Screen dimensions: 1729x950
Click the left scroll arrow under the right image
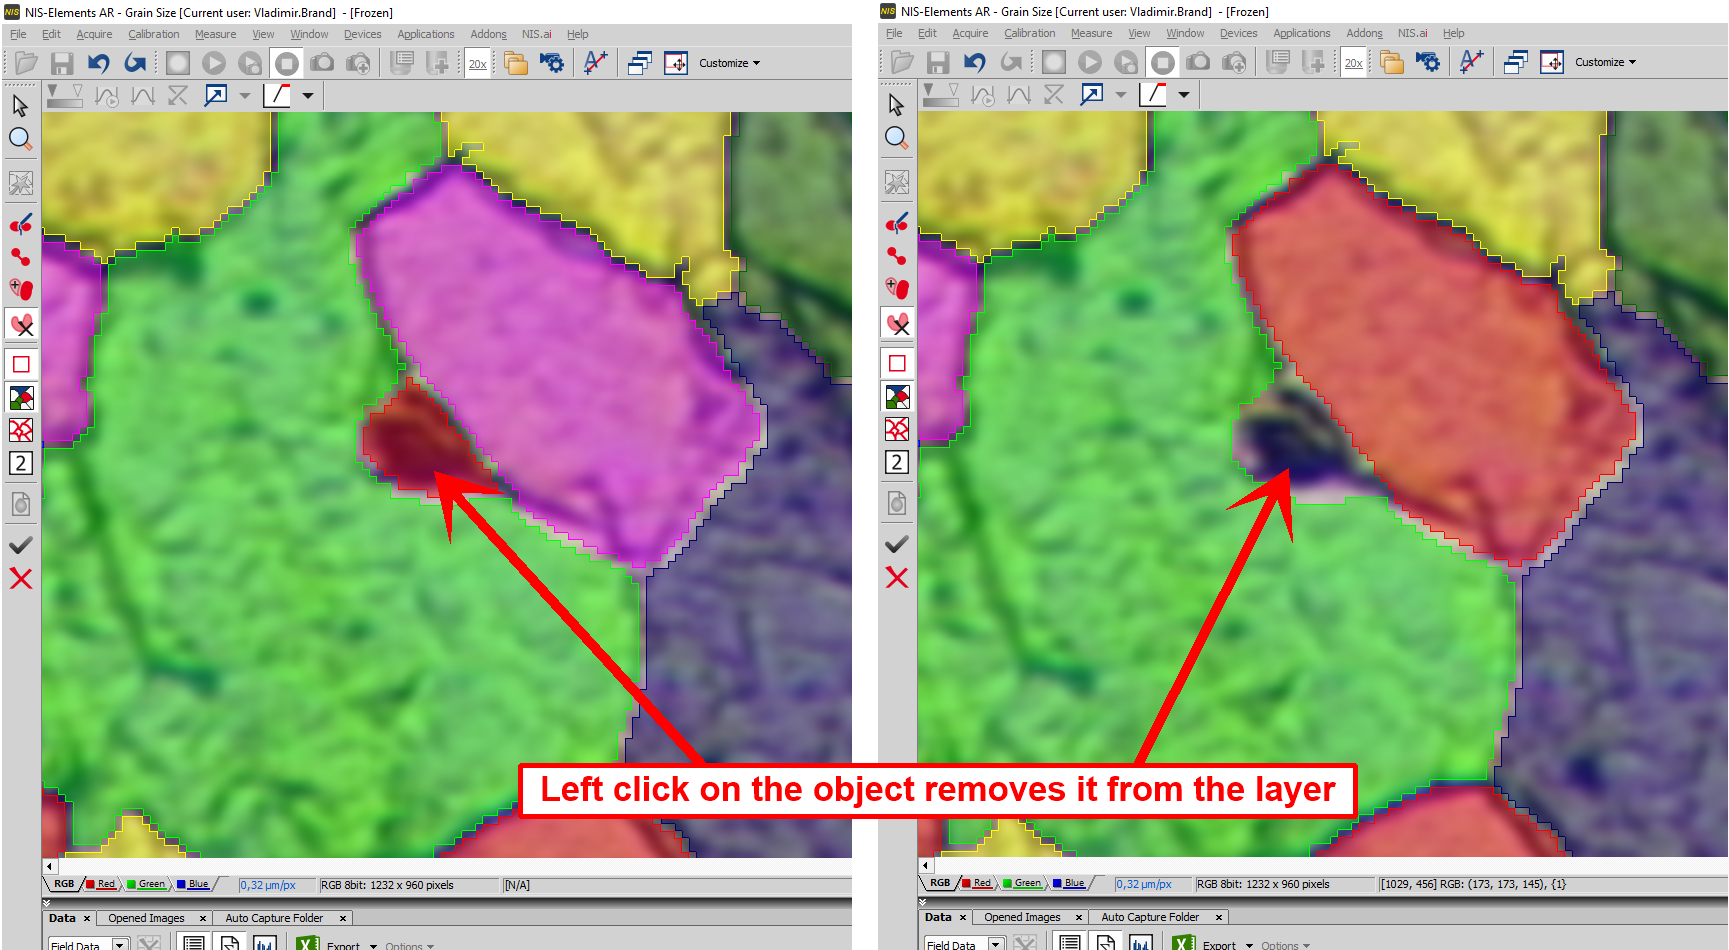925,865
